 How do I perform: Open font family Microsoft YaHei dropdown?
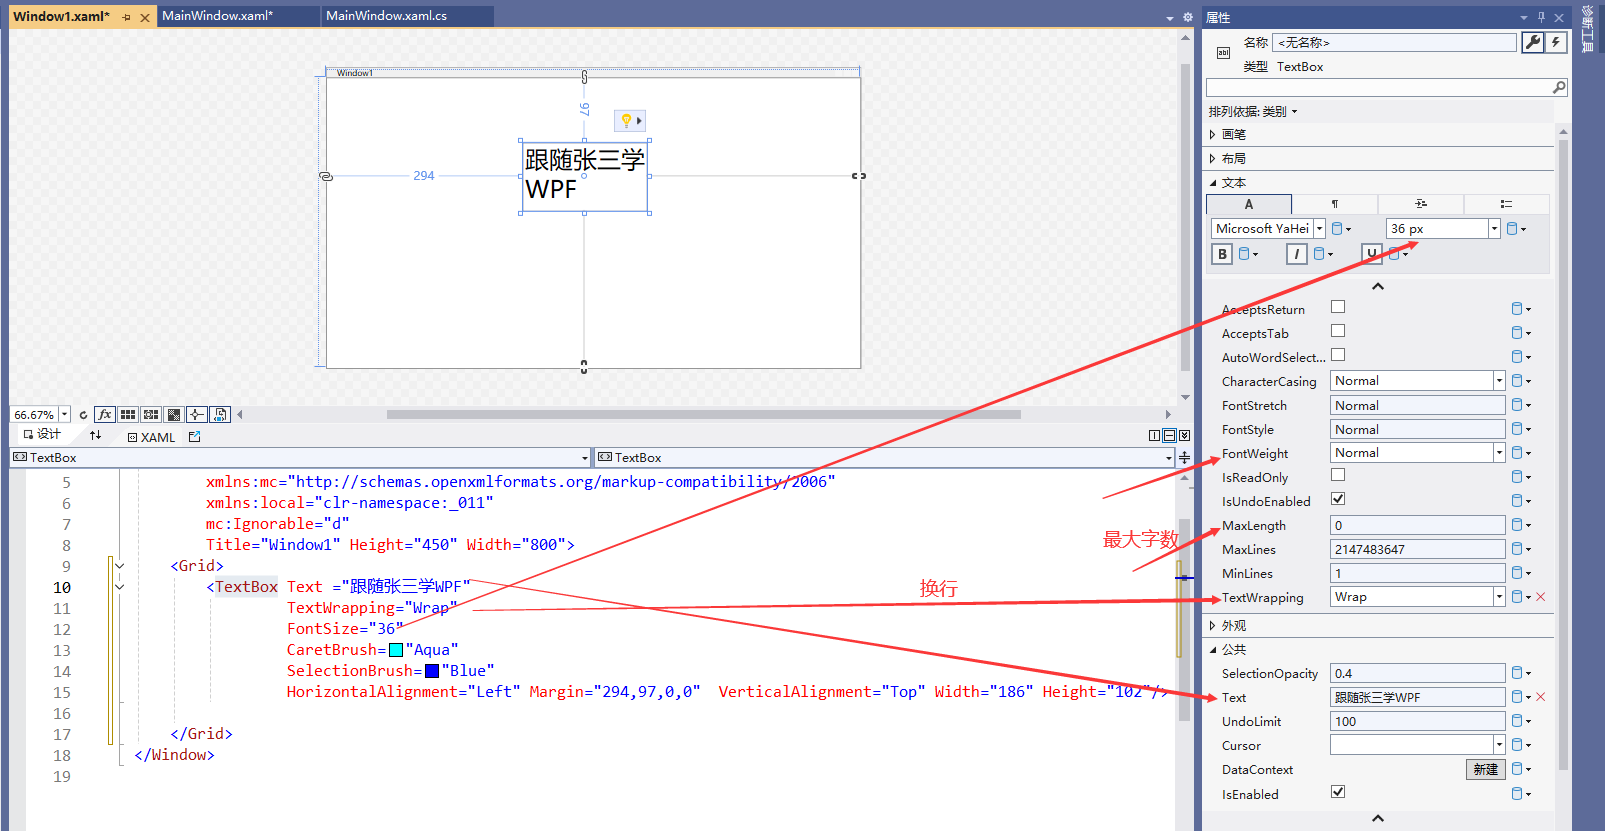tap(1319, 229)
